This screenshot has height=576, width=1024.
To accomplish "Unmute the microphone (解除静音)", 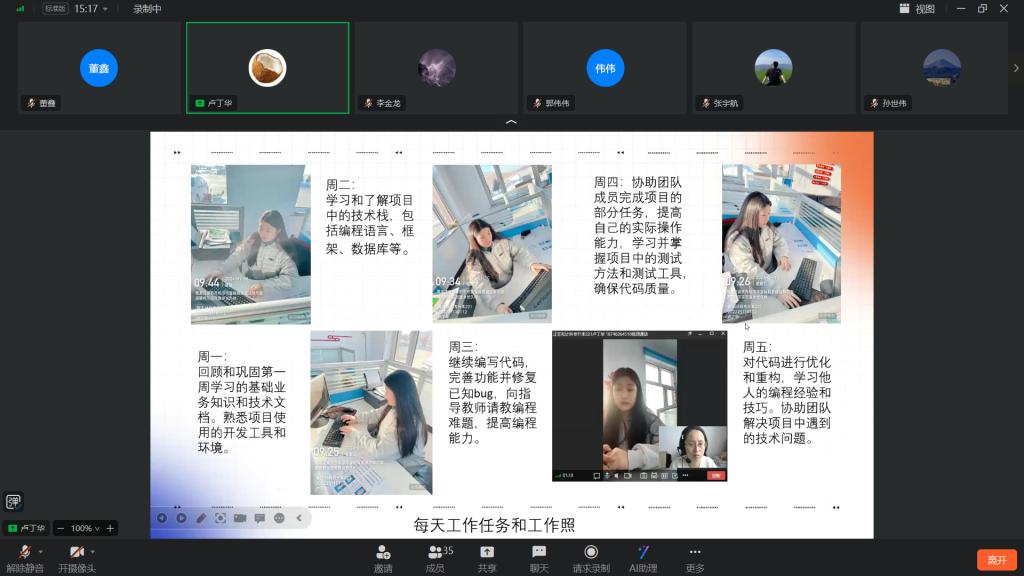I will click(x=24, y=553).
